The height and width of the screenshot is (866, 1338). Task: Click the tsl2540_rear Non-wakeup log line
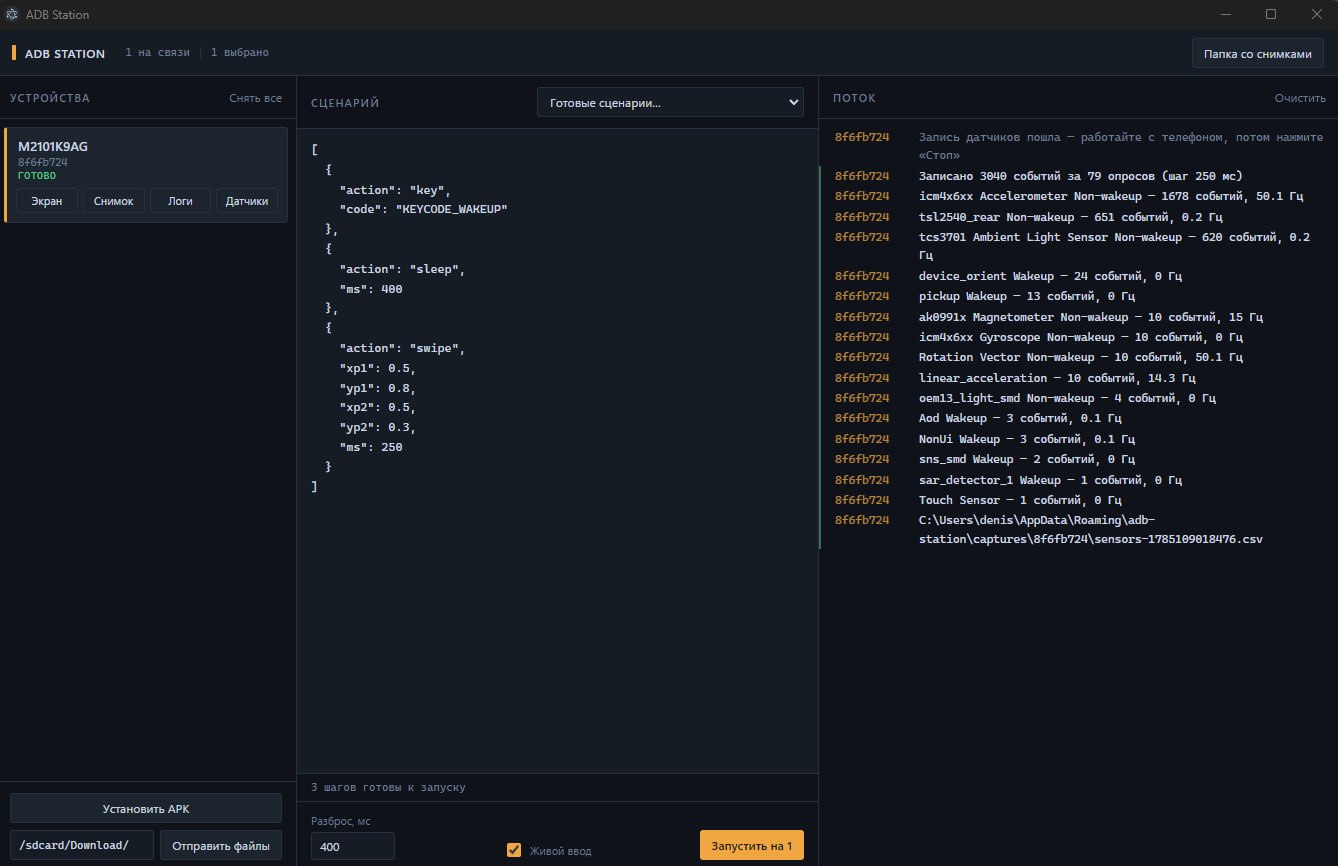1071,217
